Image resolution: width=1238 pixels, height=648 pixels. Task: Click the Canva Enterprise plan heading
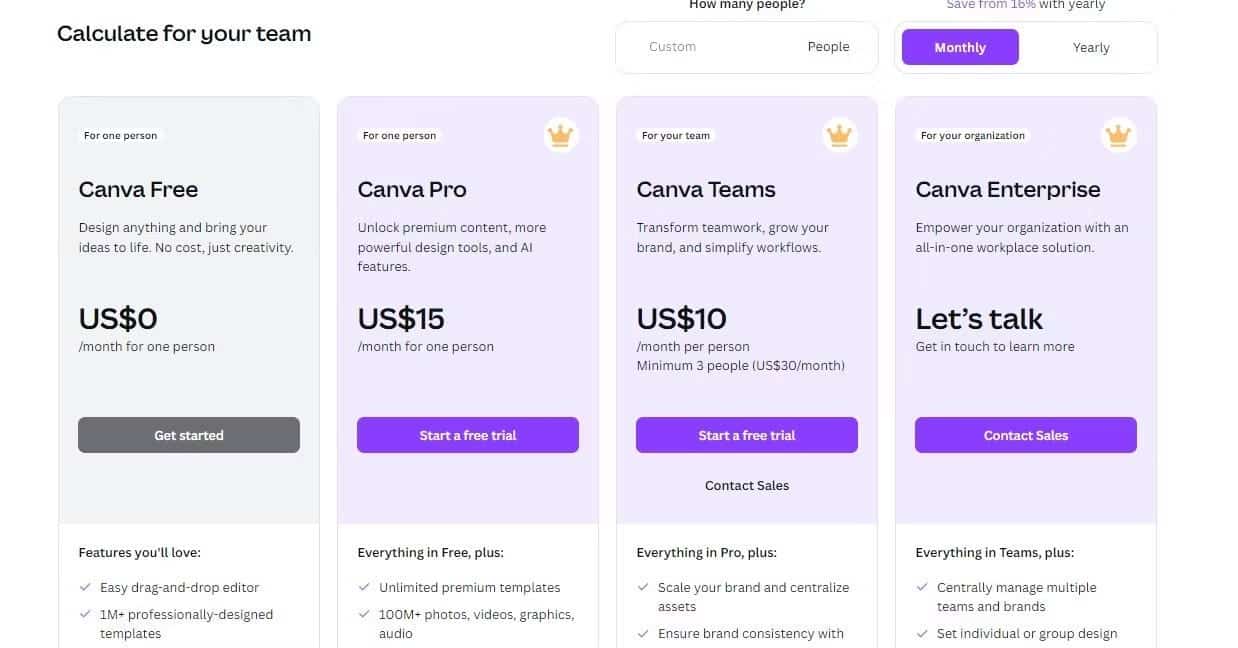(x=1008, y=189)
